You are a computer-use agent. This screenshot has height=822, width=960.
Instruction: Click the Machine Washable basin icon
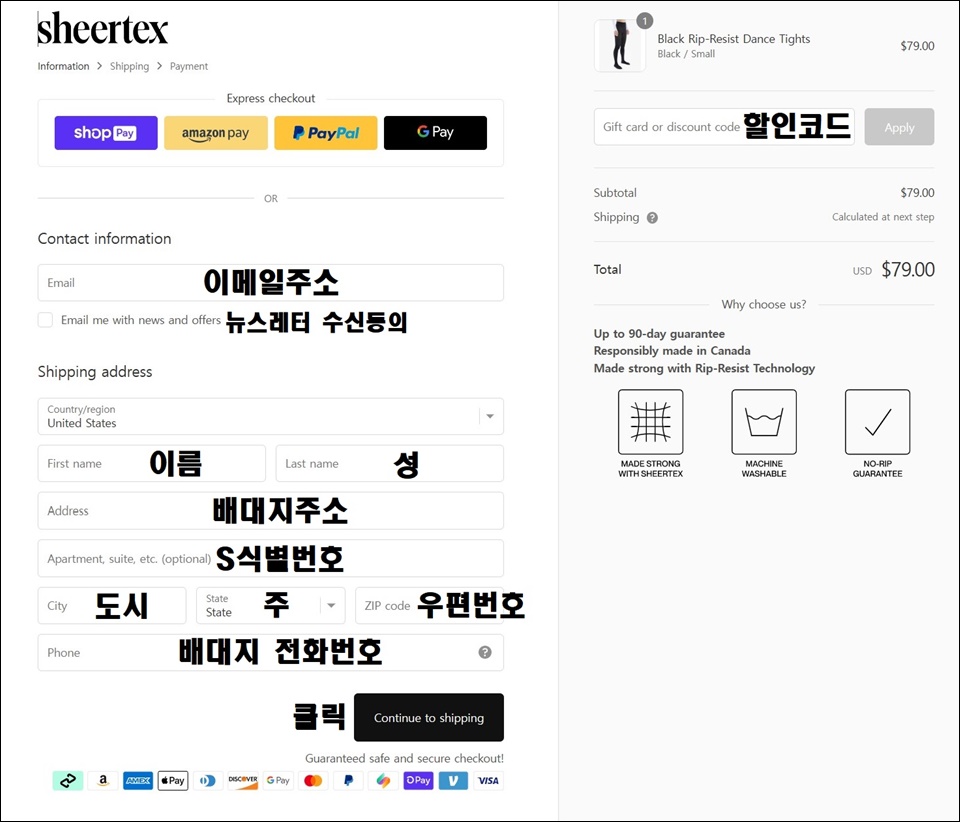(x=764, y=422)
